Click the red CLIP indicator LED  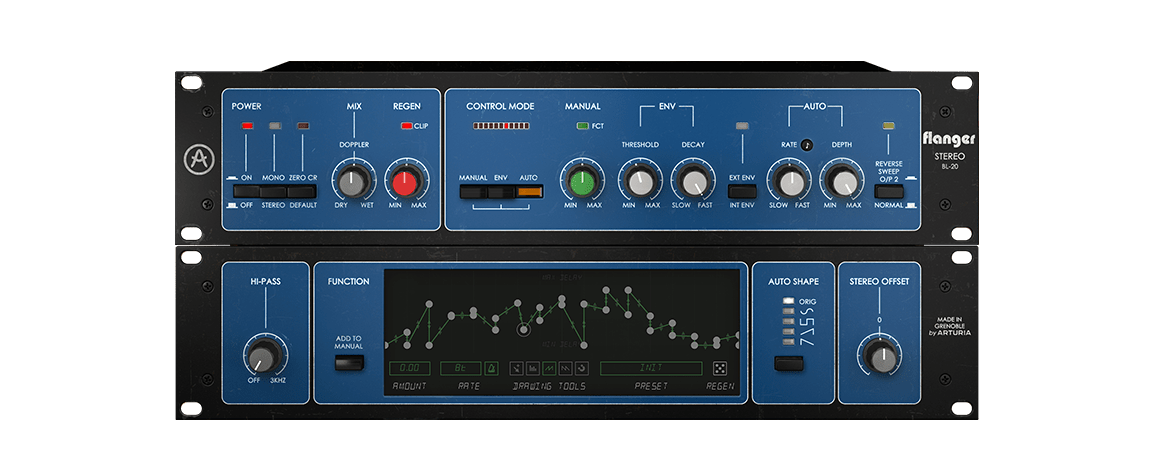pos(406,126)
